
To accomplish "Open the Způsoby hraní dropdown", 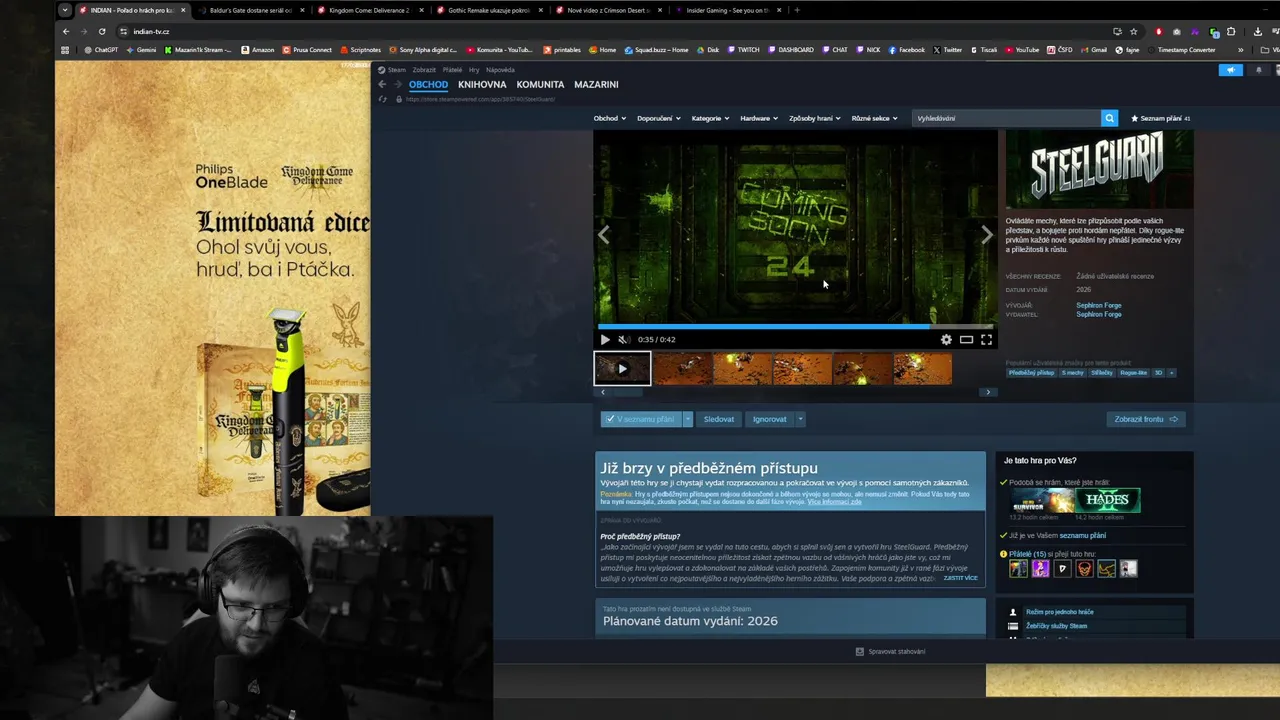I will (x=814, y=118).
